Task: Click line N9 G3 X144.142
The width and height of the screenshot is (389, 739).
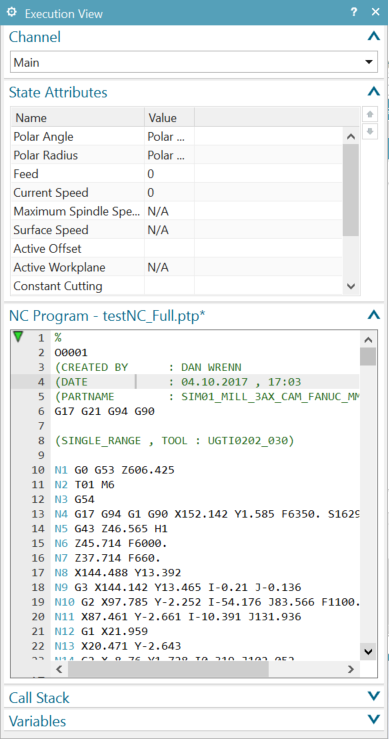Action: point(178,587)
